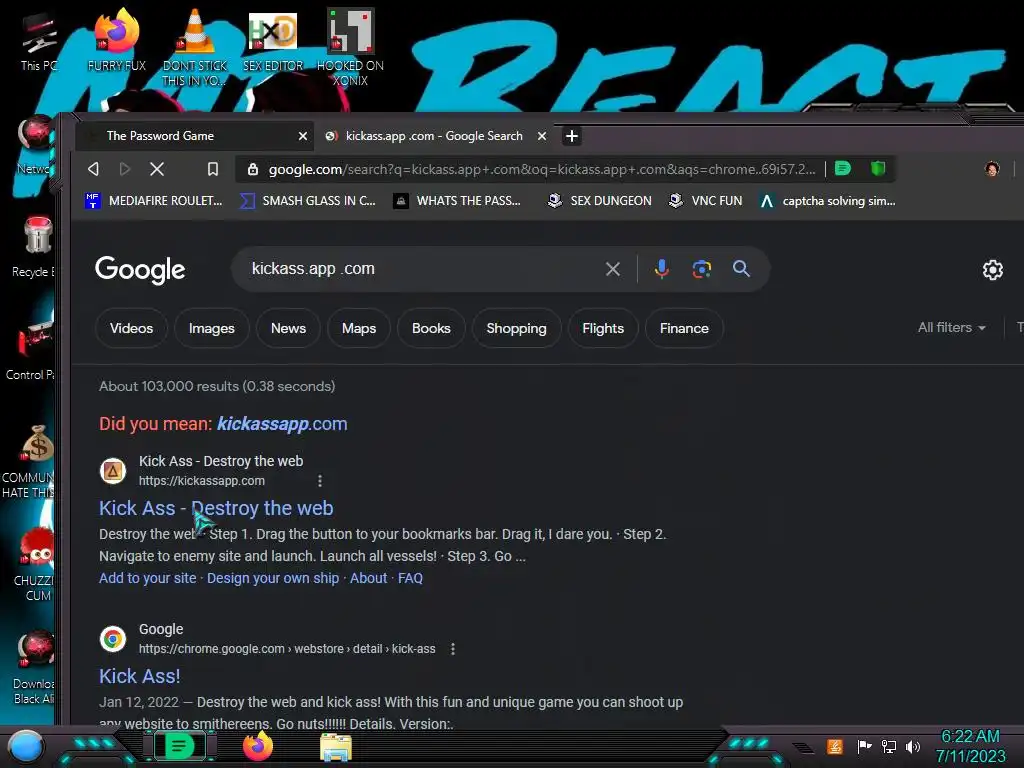Image resolution: width=1024 pixels, height=768 pixels.
Task: Select the kickass.app .com Google Search tab
Action: point(434,136)
